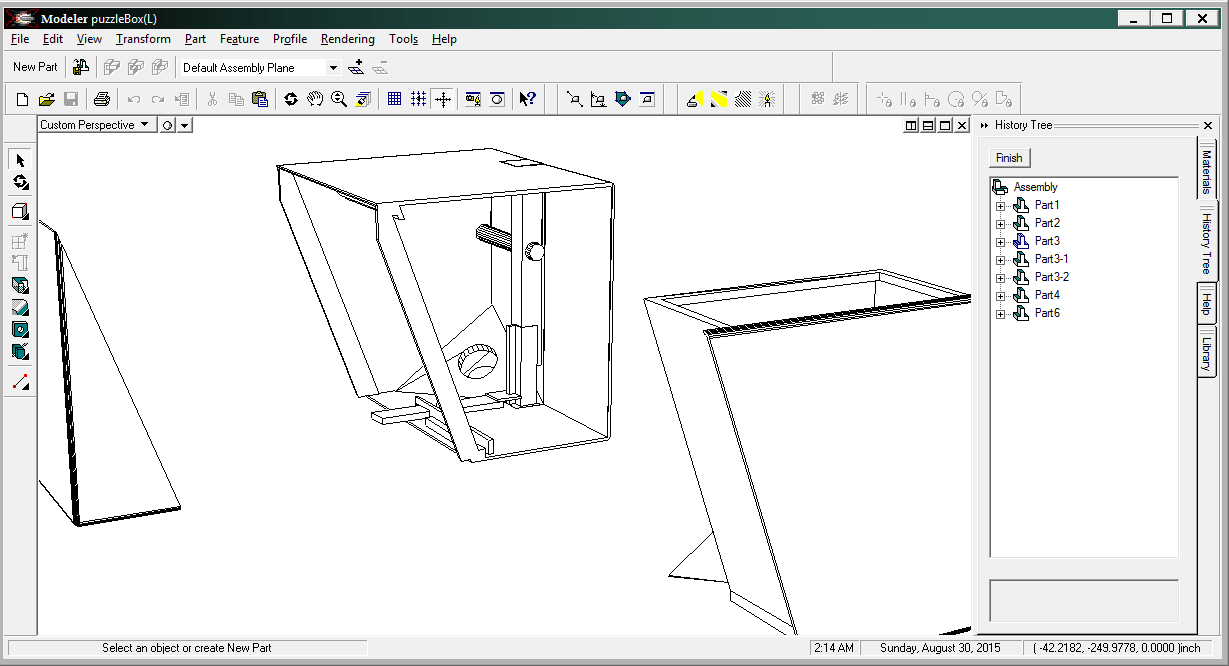Open the File menu
The width and height of the screenshot is (1229, 666).
(20, 39)
